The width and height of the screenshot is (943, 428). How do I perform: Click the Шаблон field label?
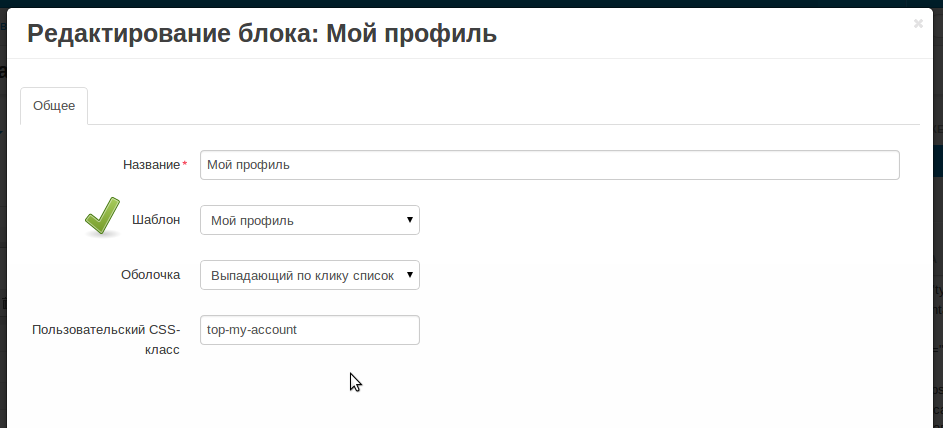(x=156, y=220)
